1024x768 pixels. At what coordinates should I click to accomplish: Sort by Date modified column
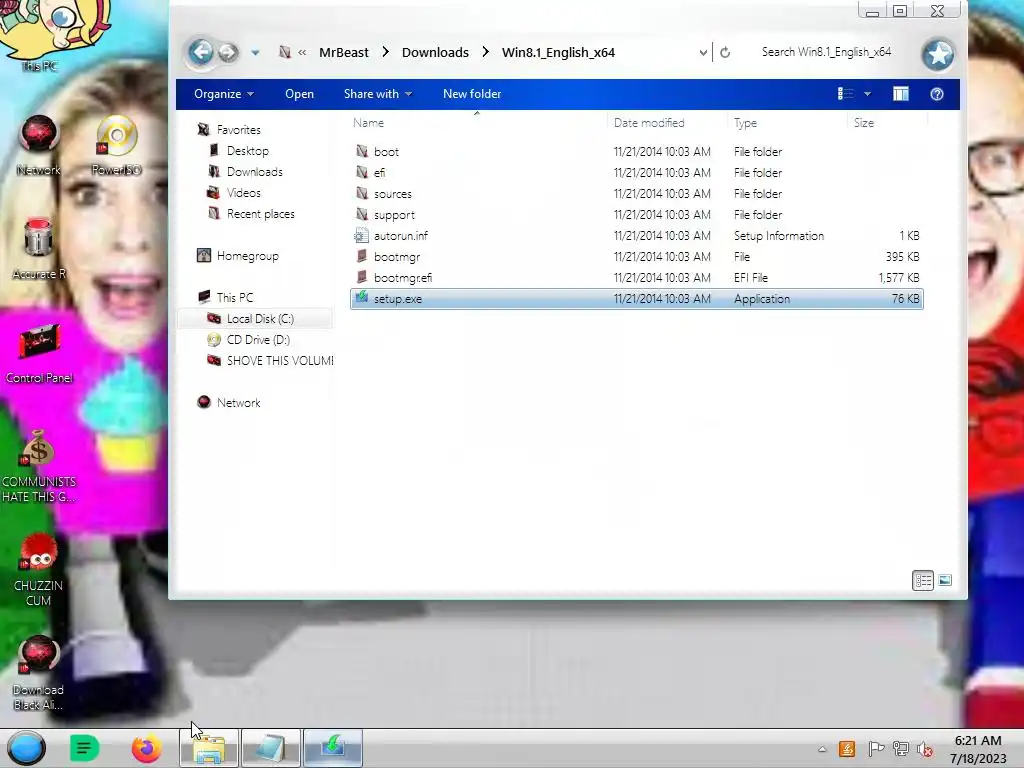(649, 122)
